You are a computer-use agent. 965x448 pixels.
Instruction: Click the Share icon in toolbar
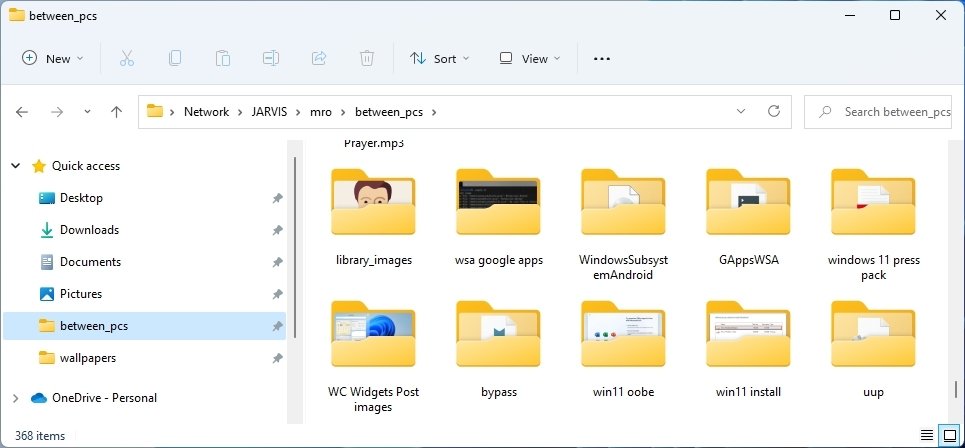click(319, 58)
